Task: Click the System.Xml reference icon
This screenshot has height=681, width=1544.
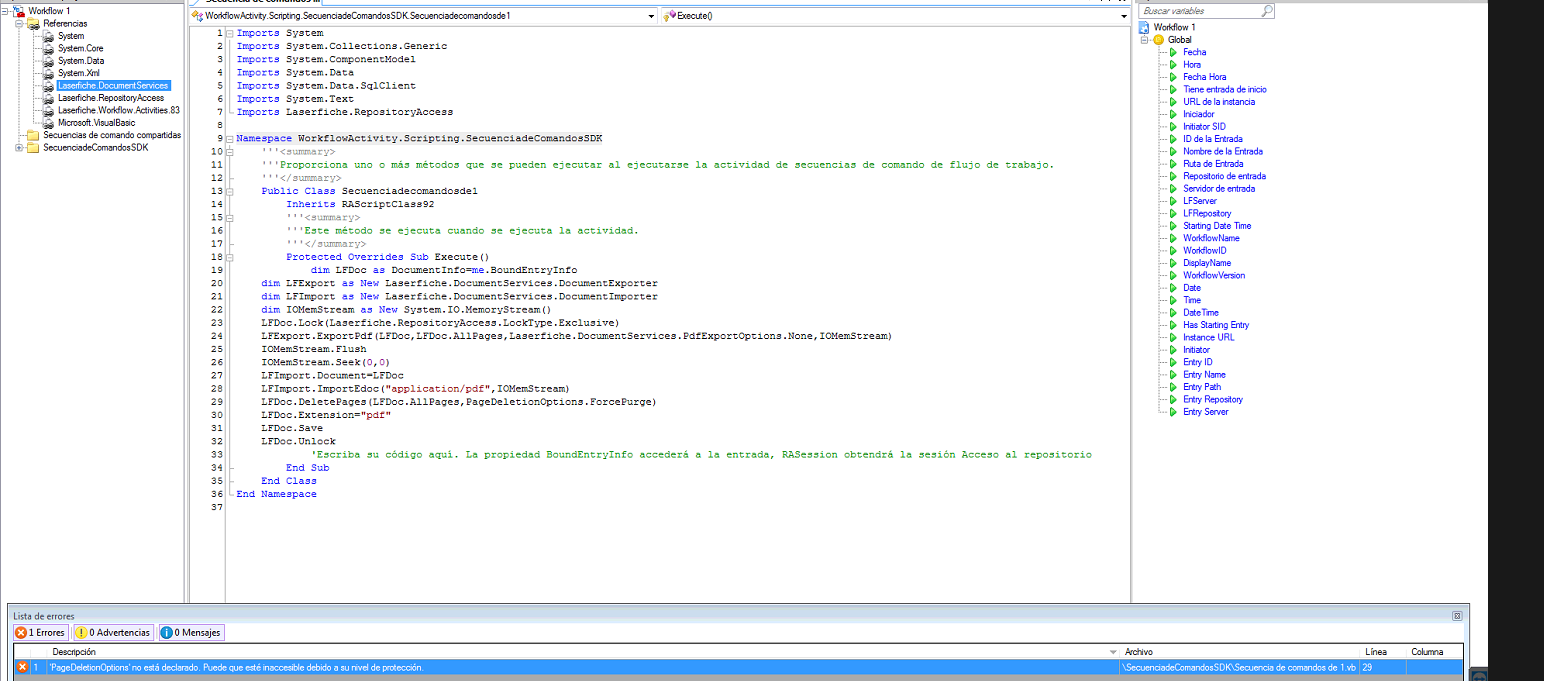Action: [49, 73]
